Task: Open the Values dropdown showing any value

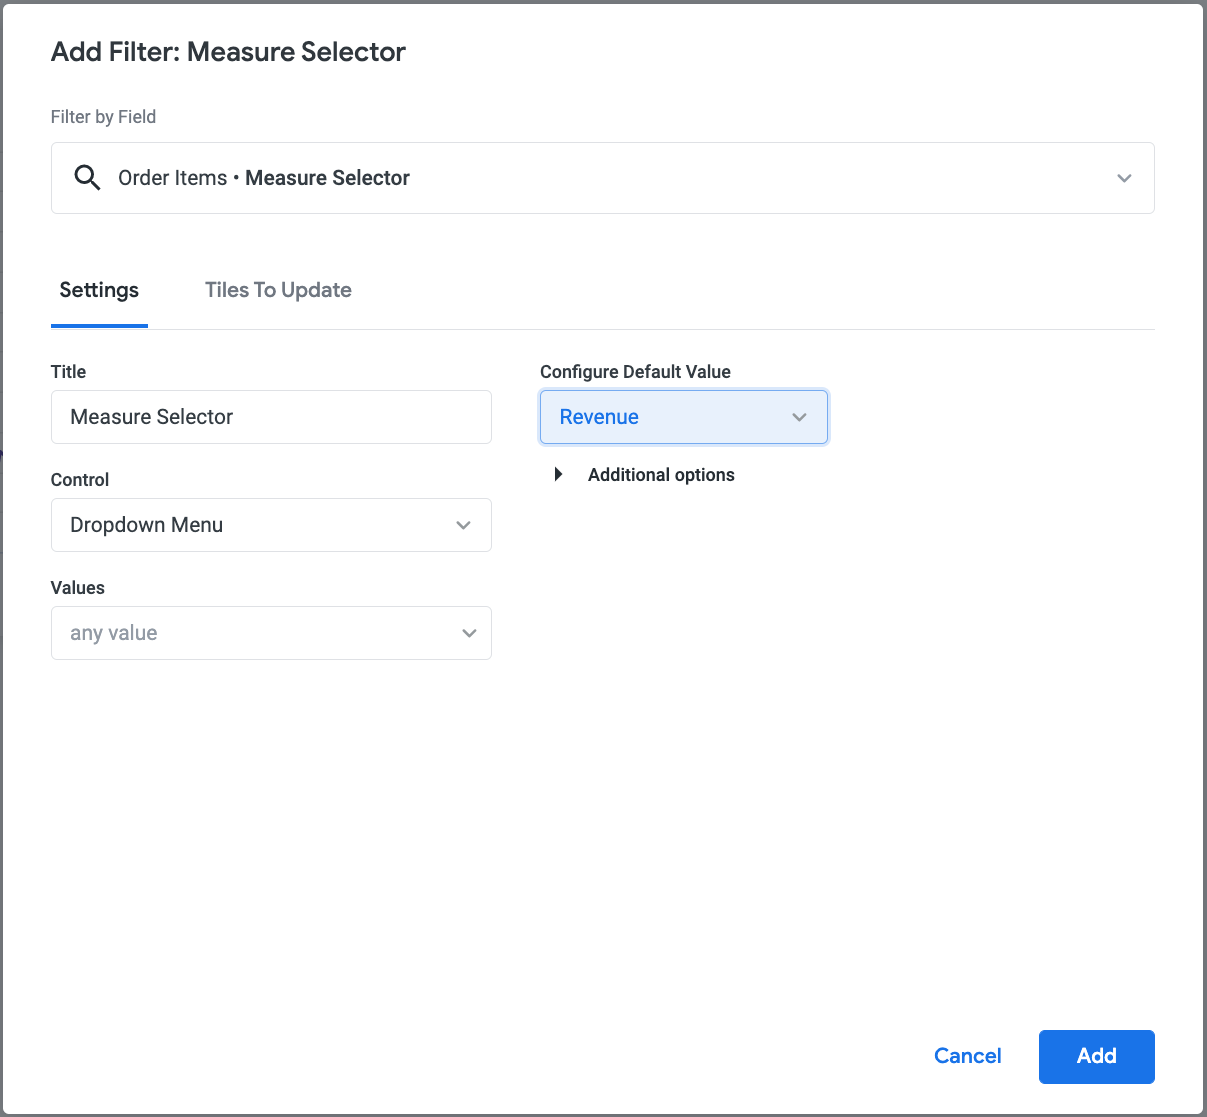Action: click(270, 633)
